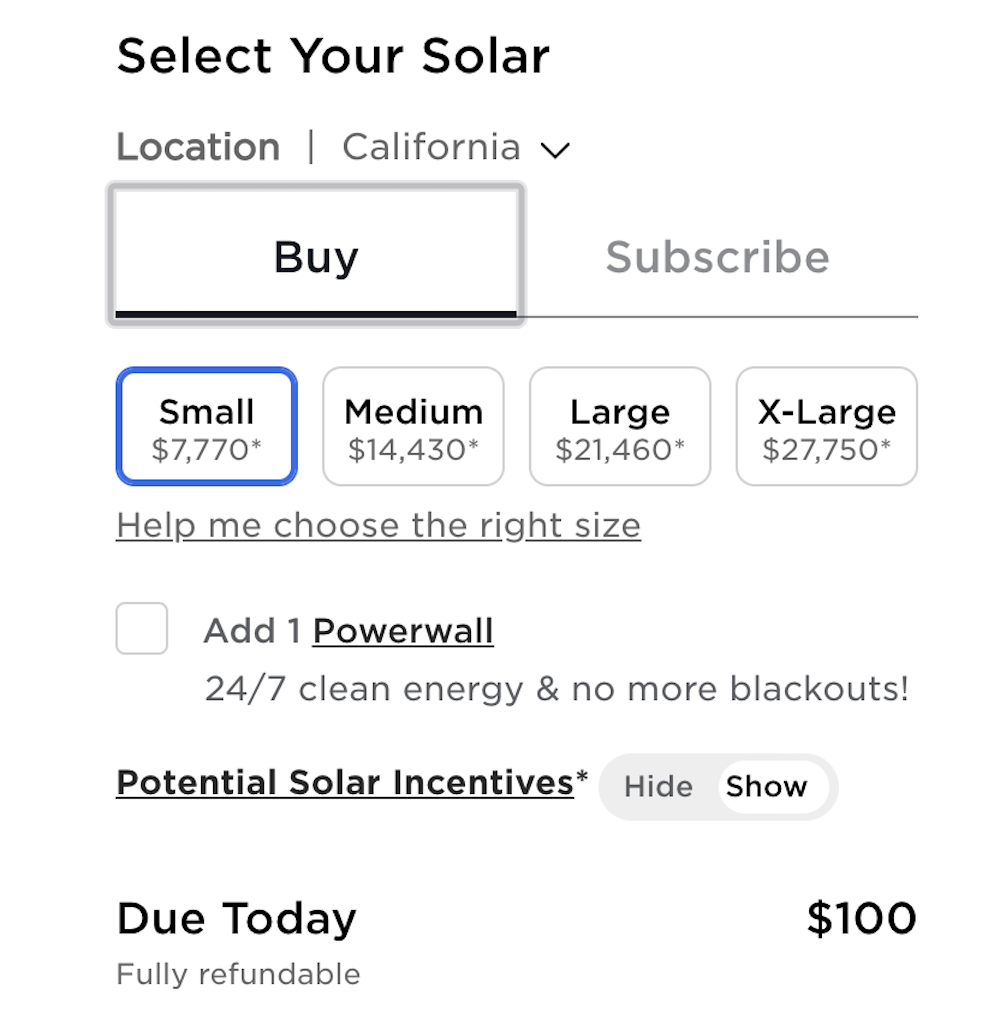Screen dimensions: 1000x1032
Task: Choose the Medium $14,430 option
Action: (413, 426)
